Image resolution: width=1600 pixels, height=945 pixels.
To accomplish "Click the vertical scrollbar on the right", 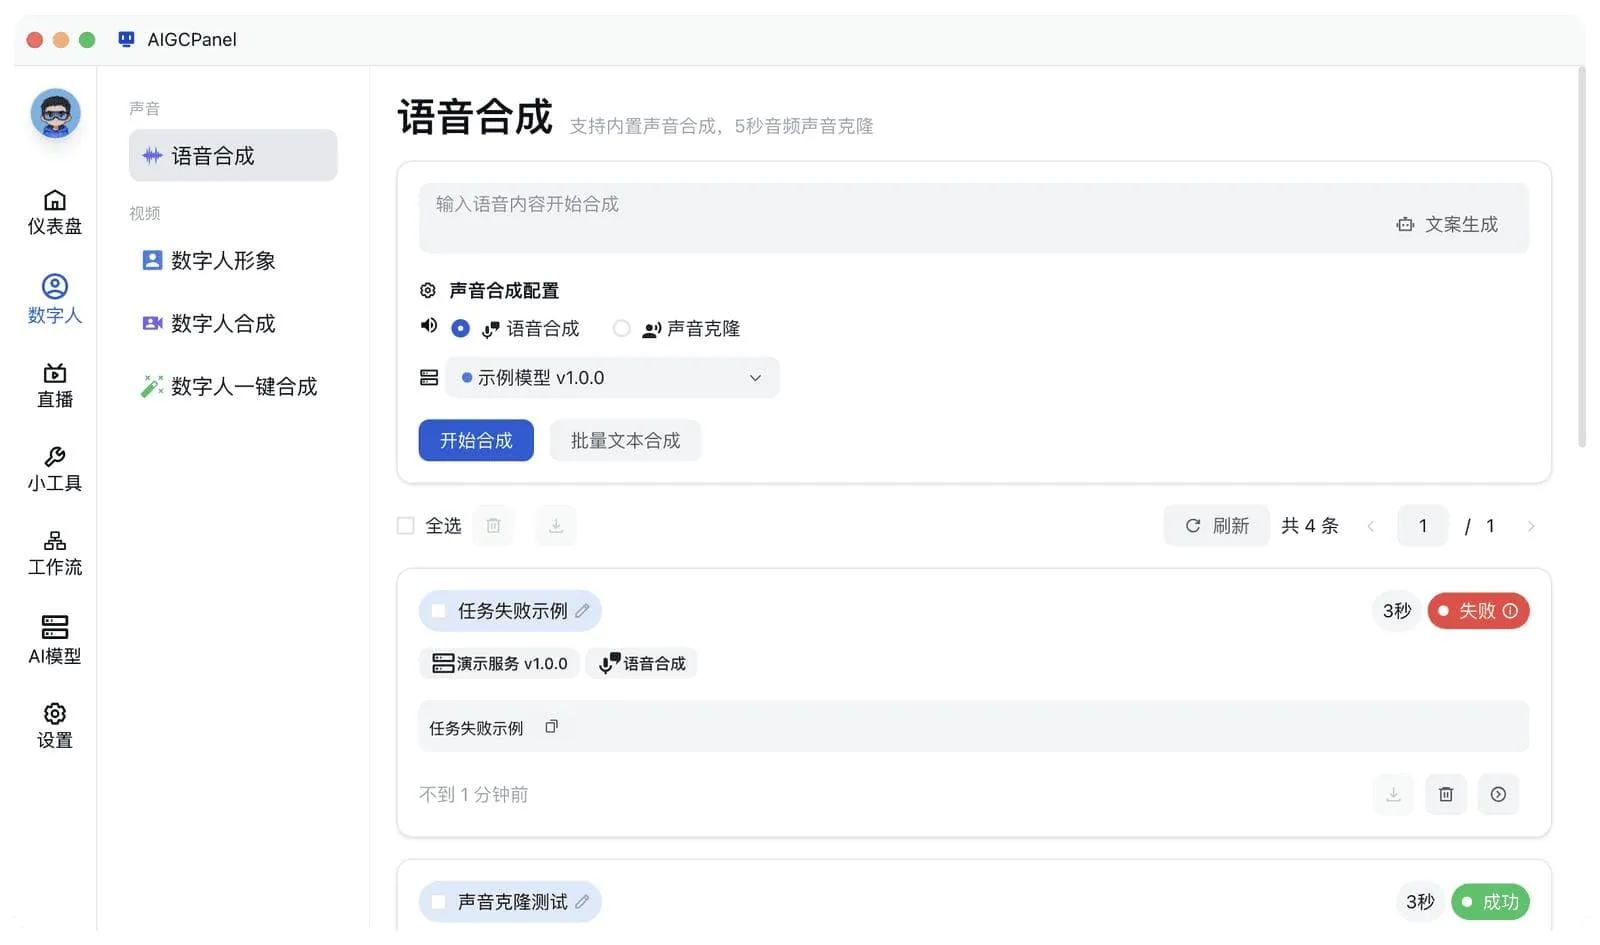I will pyautogui.click(x=1582, y=257).
